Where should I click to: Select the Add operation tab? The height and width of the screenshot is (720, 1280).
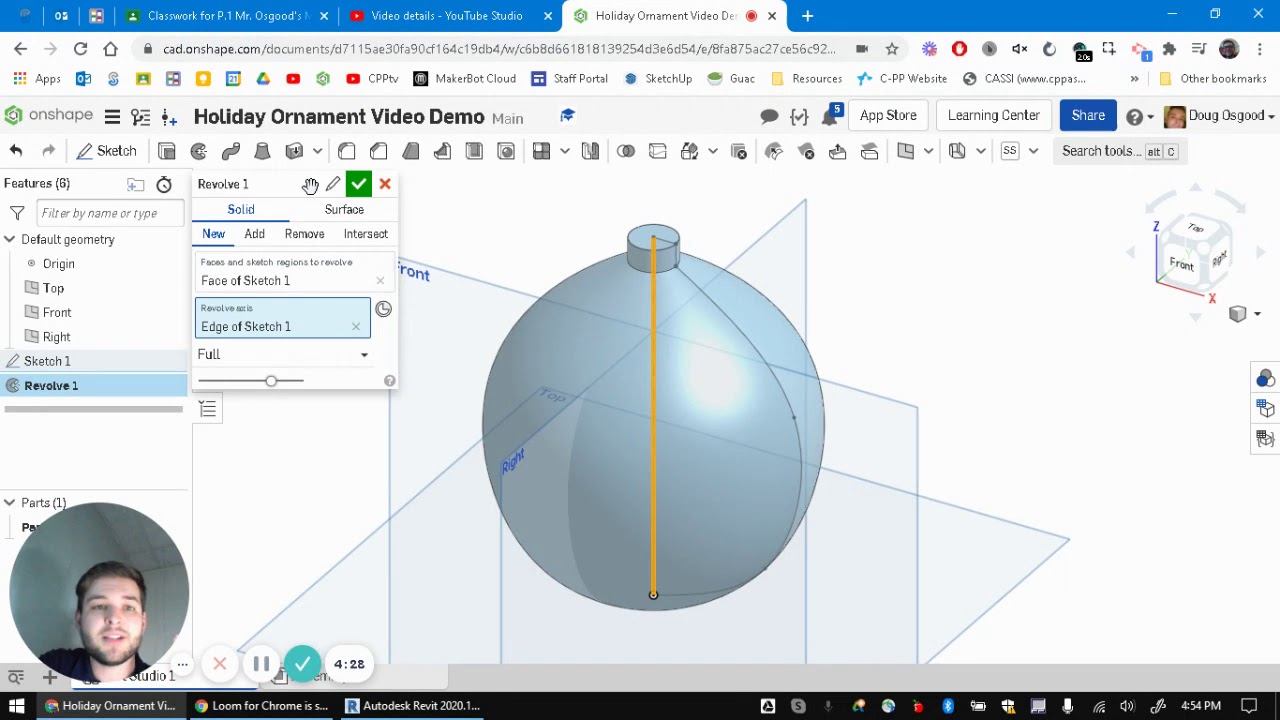255,234
